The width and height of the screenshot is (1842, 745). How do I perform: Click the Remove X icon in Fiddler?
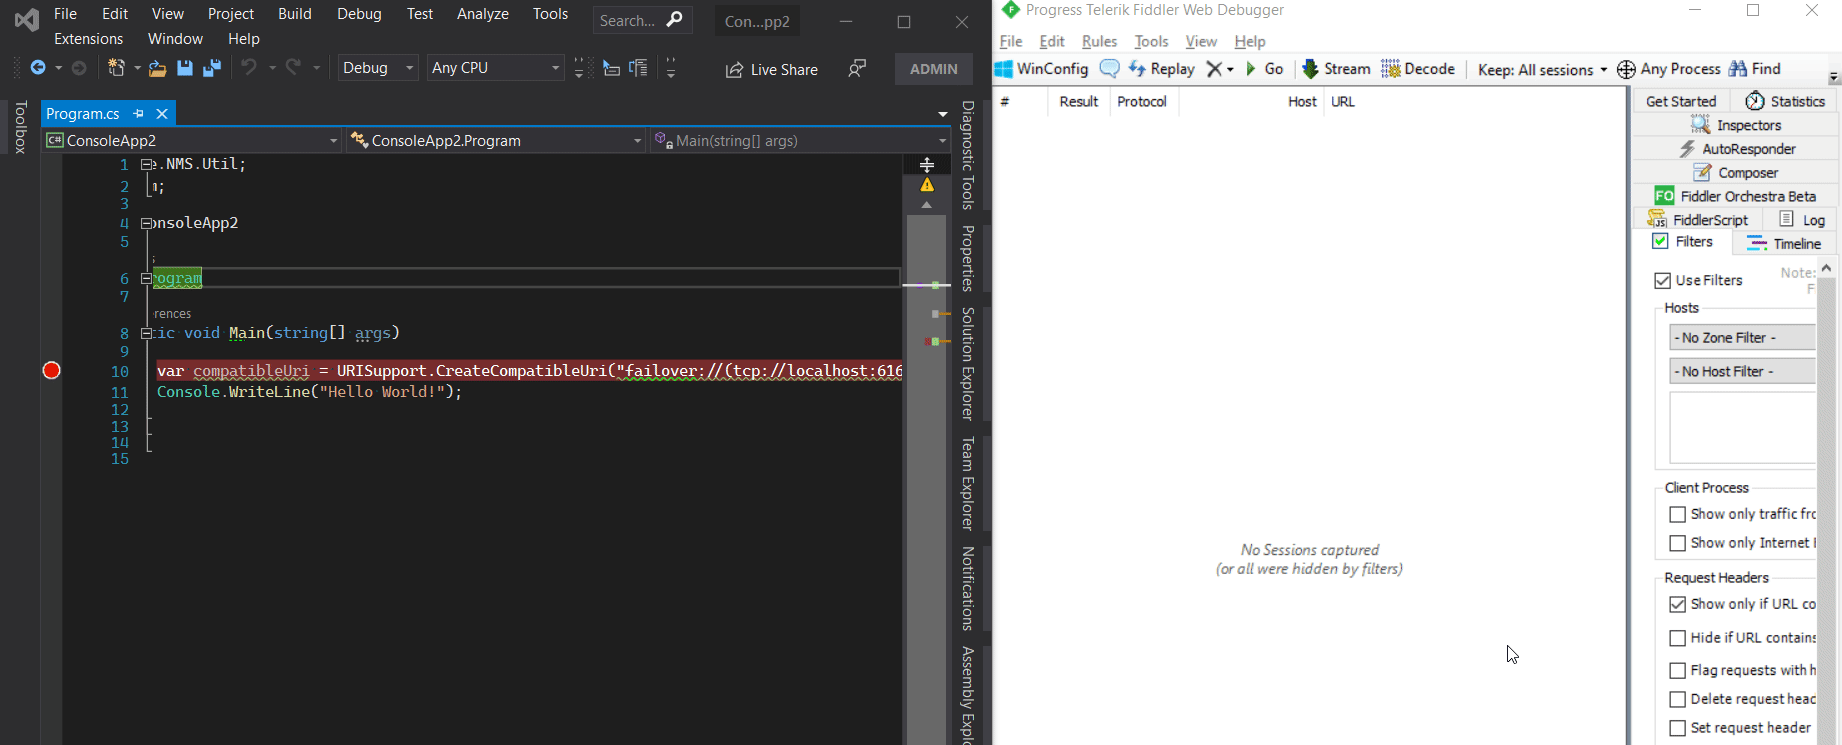pos(1214,69)
